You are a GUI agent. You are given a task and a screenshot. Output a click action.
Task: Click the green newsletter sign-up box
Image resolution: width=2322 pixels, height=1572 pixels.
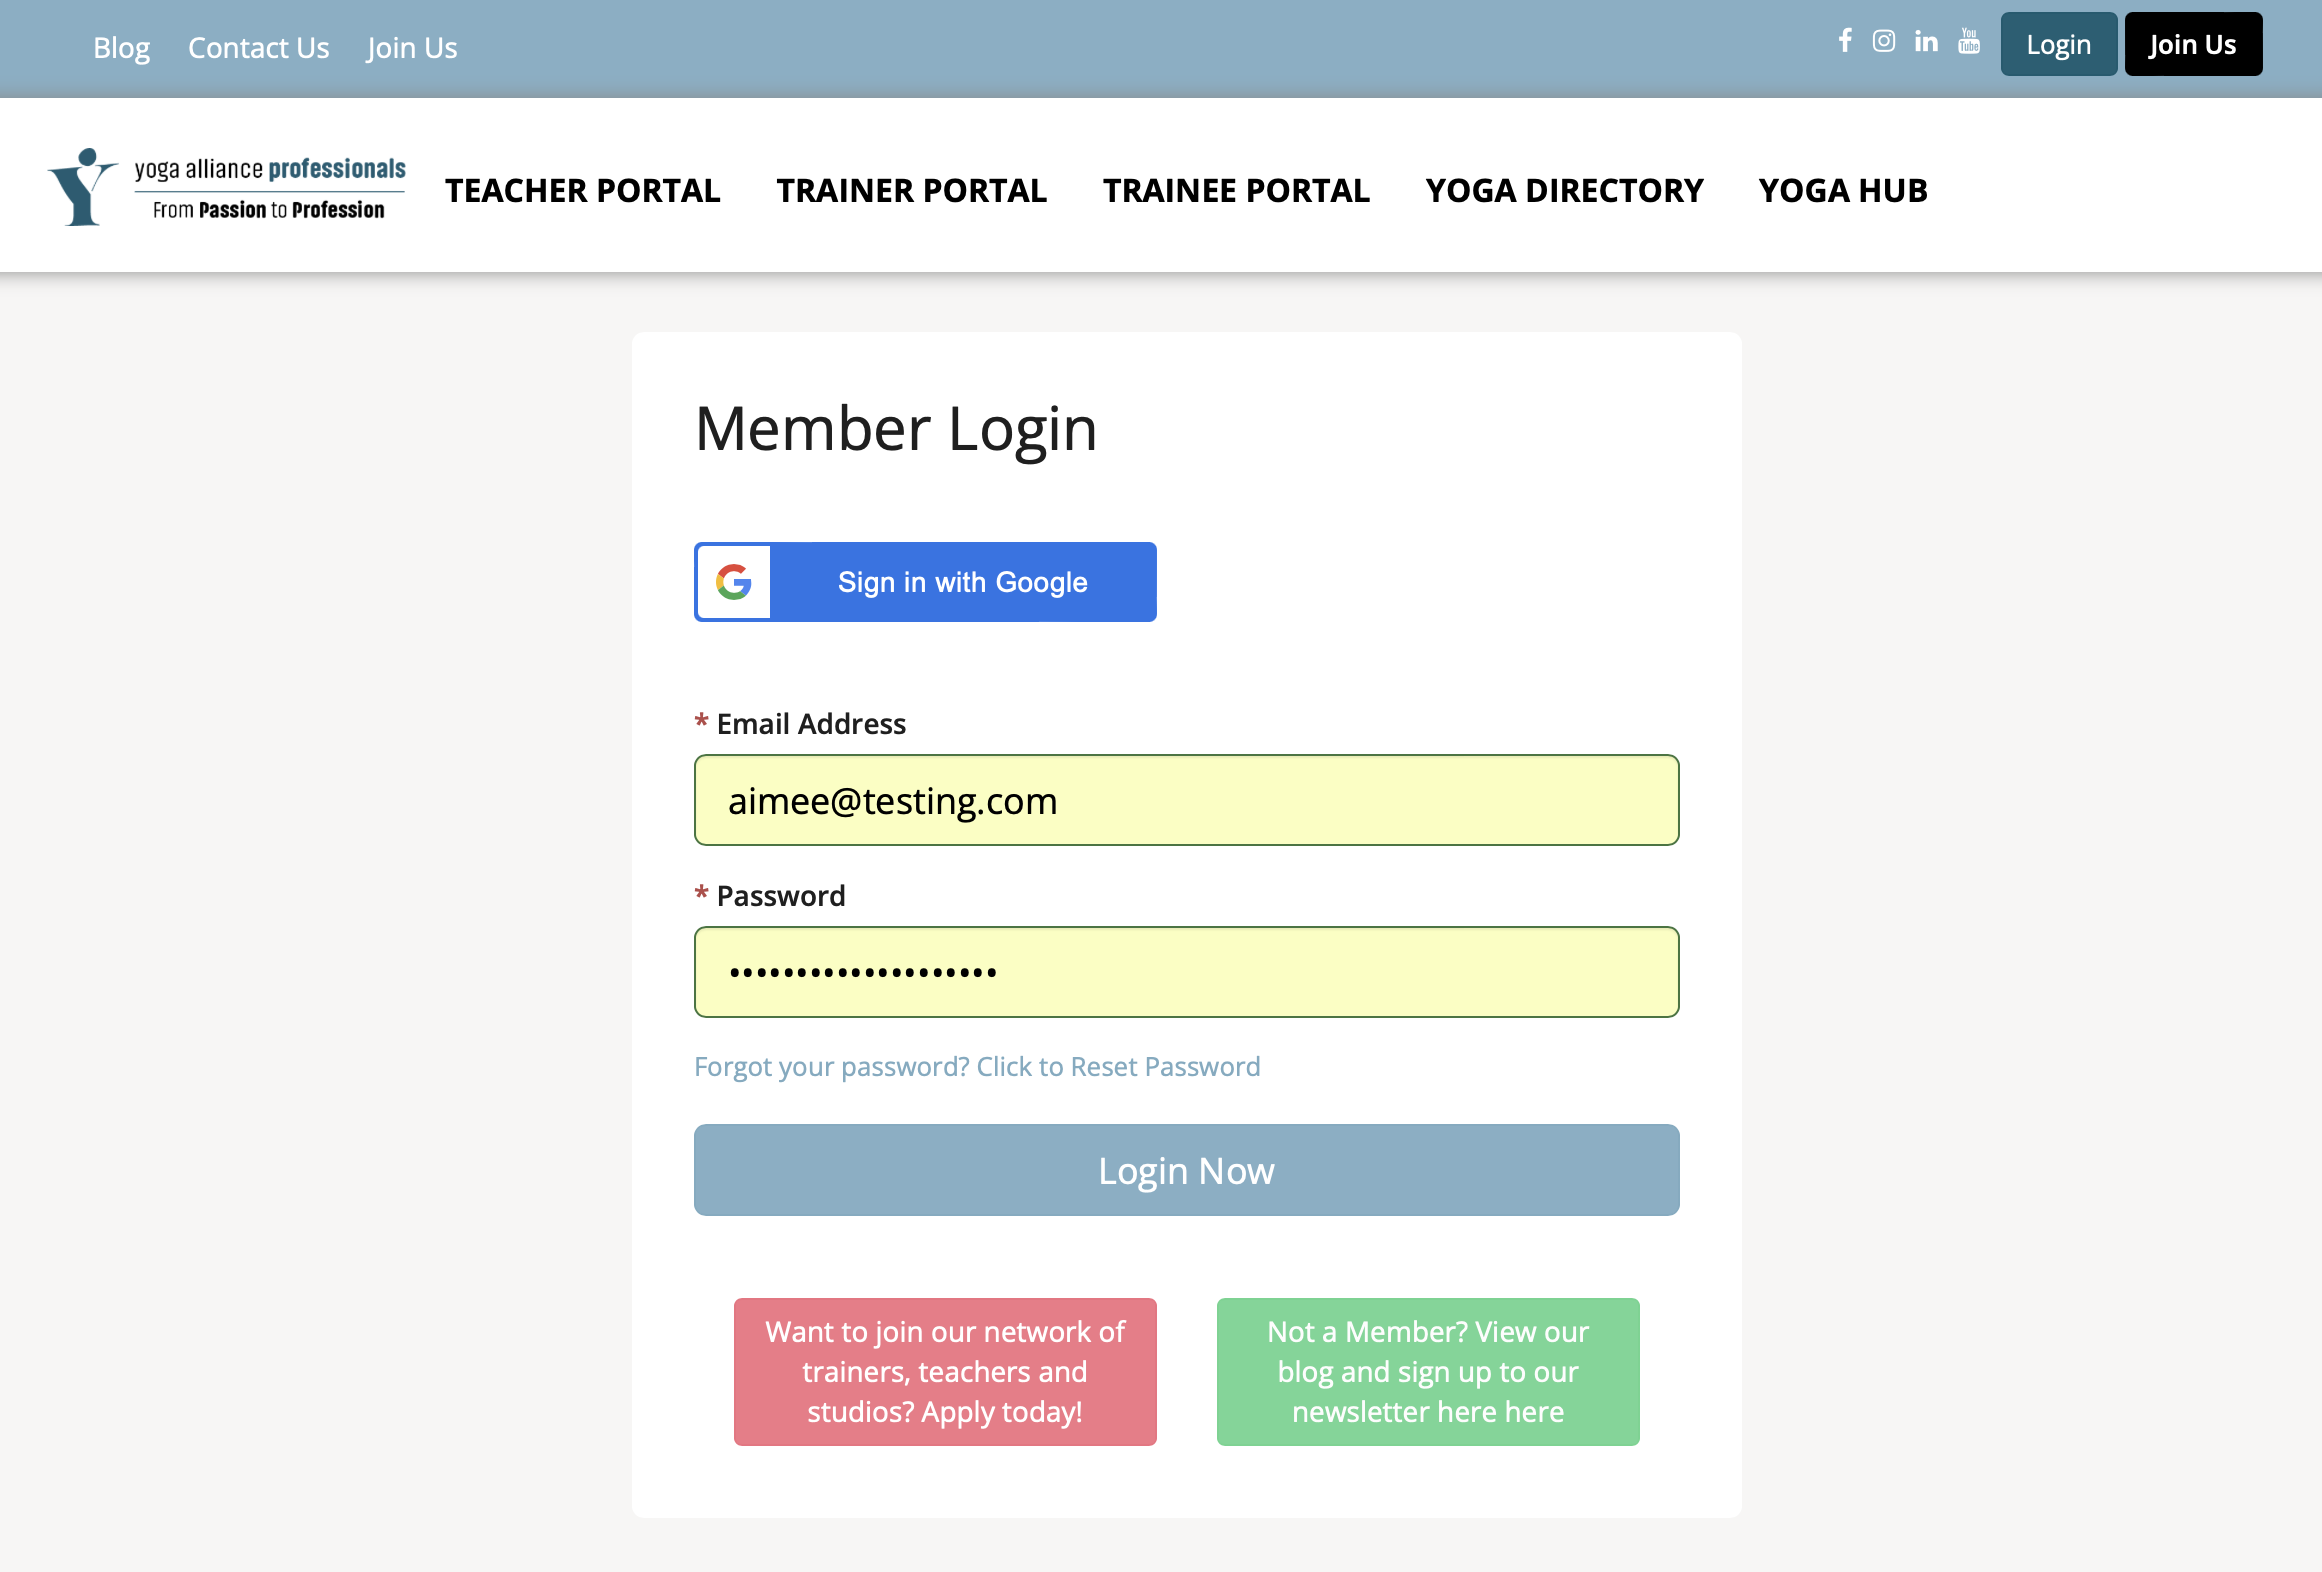[x=1427, y=1371]
